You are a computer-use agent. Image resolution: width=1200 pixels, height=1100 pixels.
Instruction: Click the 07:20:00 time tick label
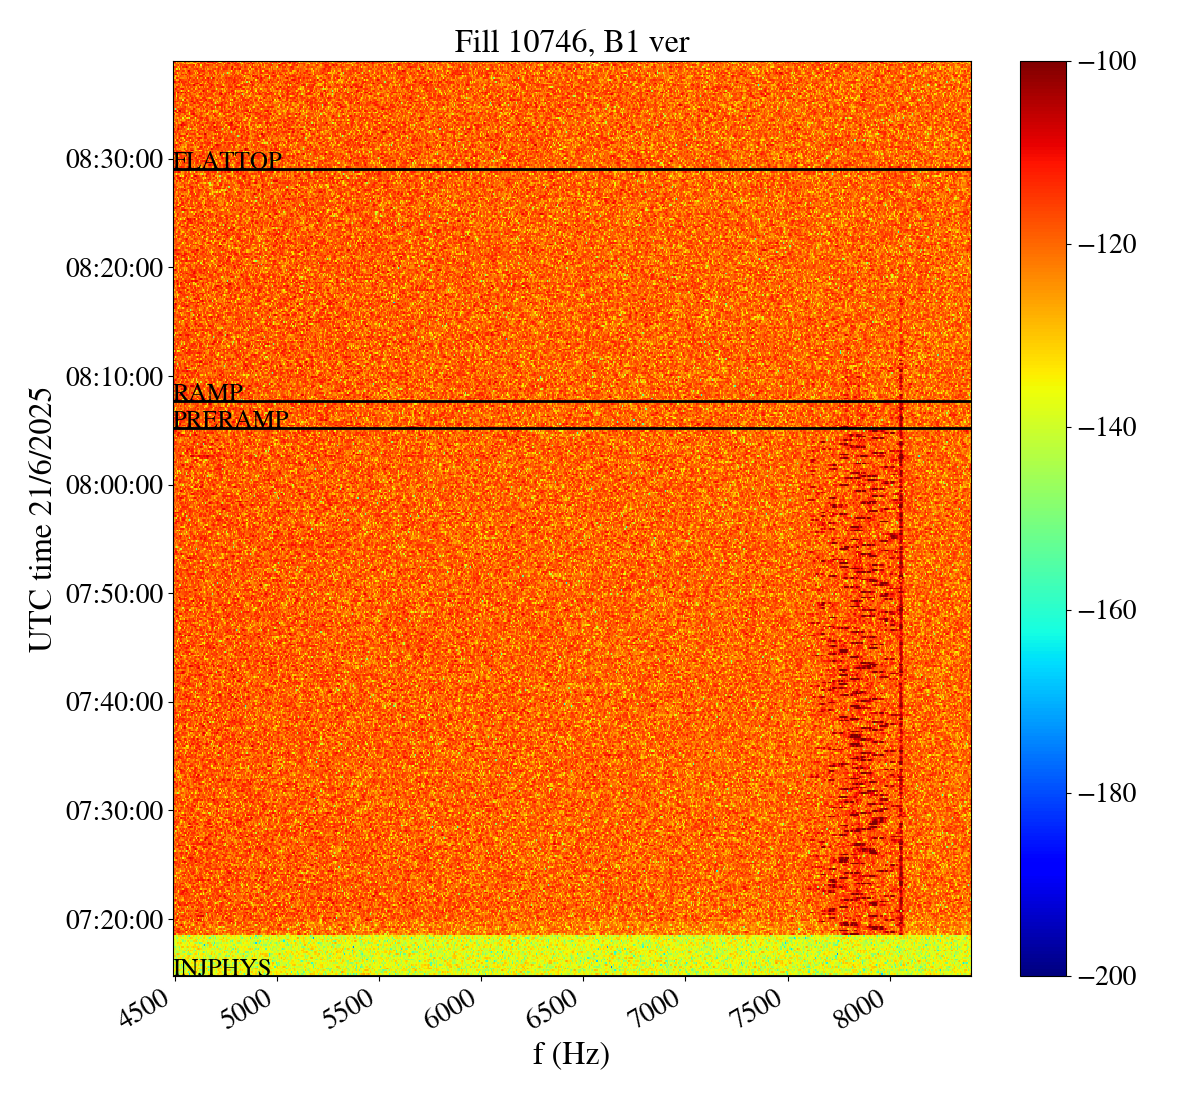point(114,919)
